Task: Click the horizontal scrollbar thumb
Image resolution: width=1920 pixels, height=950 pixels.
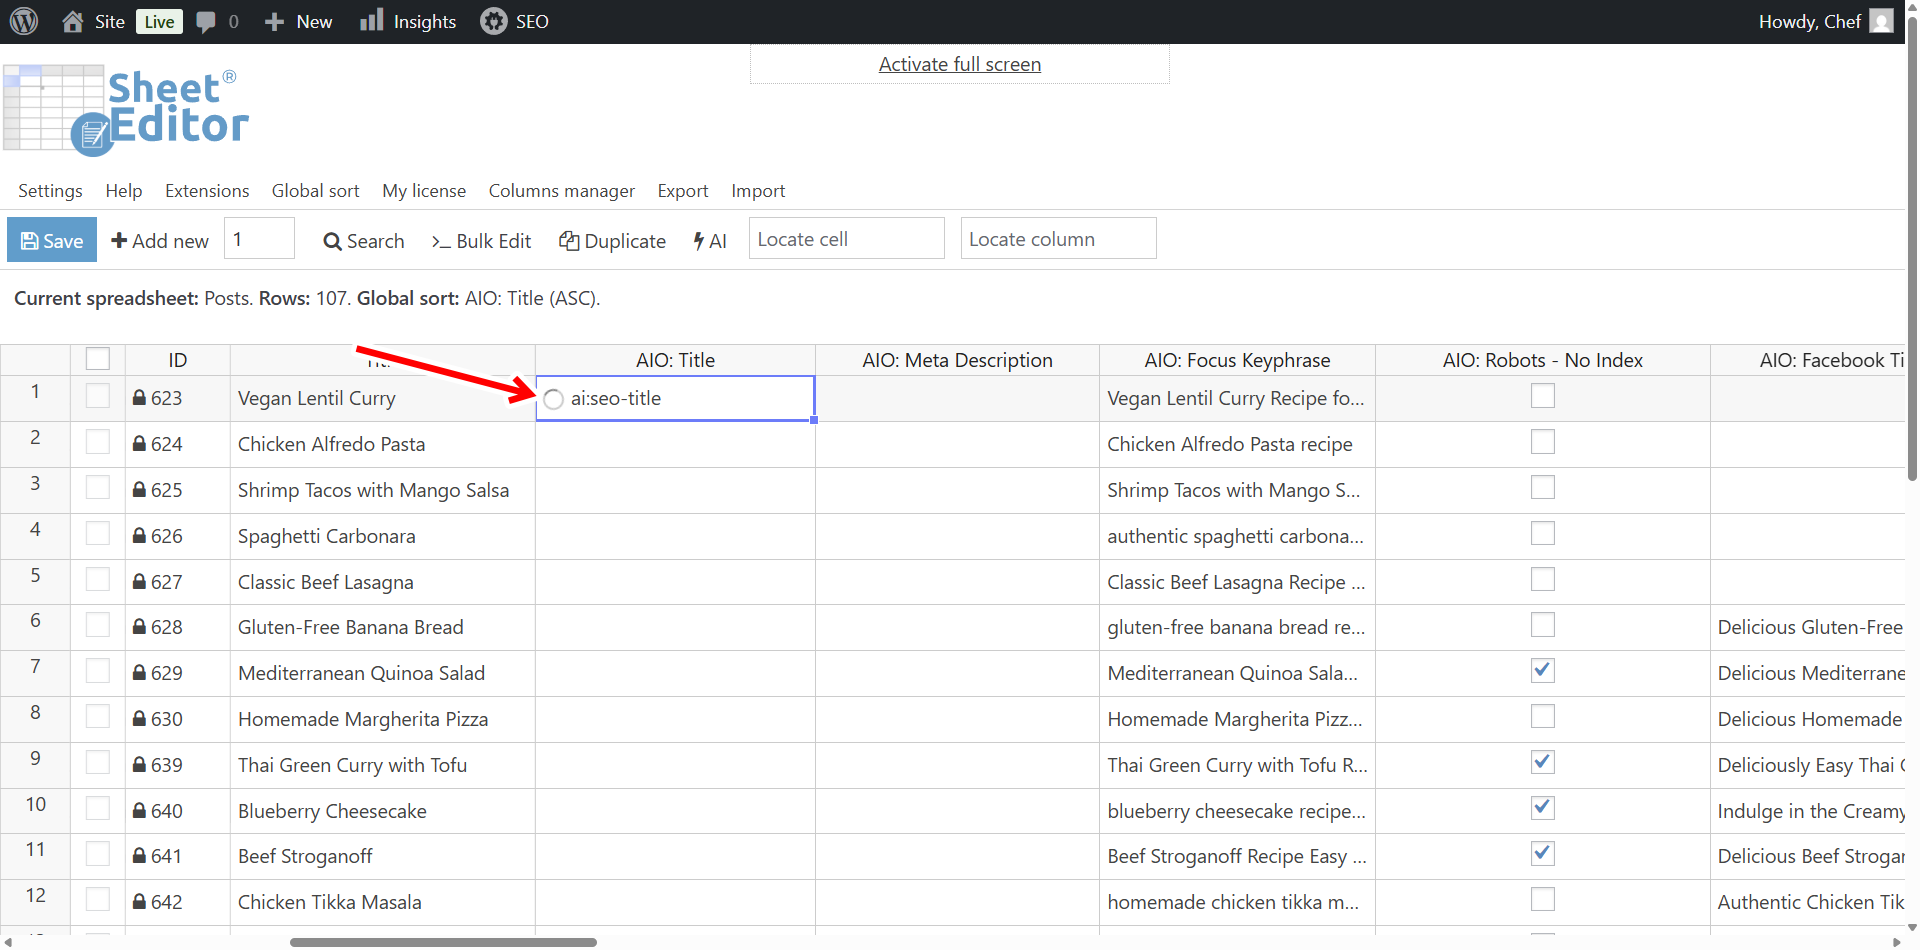Action: tap(443, 942)
